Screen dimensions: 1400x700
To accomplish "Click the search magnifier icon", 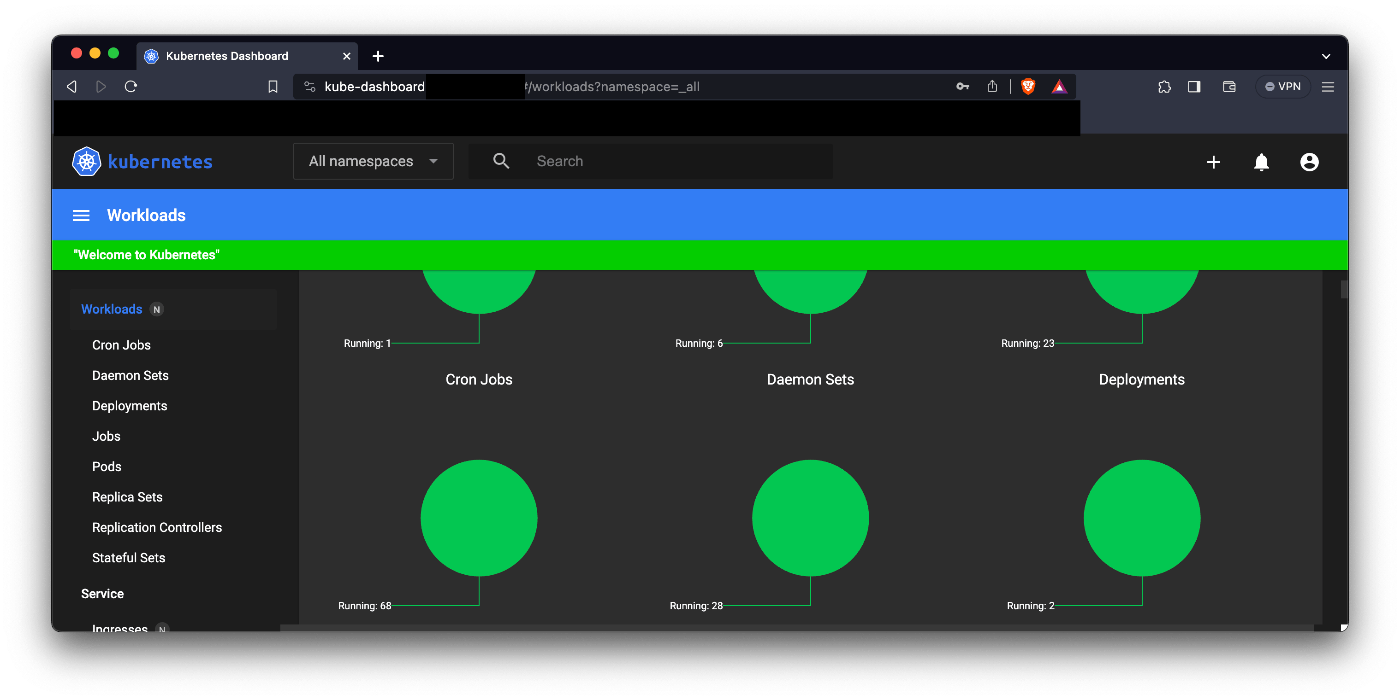I will point(501,161).
